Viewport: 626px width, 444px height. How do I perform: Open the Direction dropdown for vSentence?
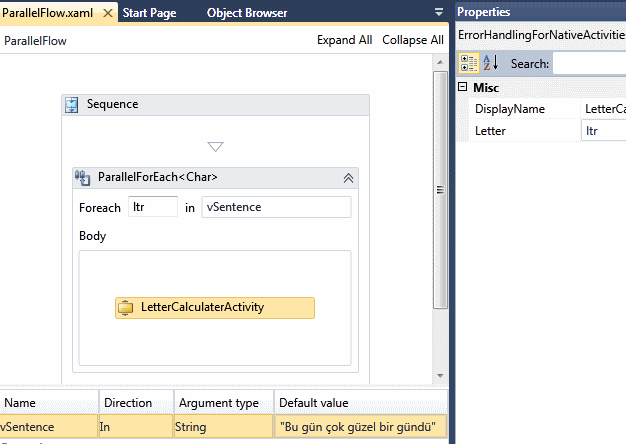coord(136,427)
